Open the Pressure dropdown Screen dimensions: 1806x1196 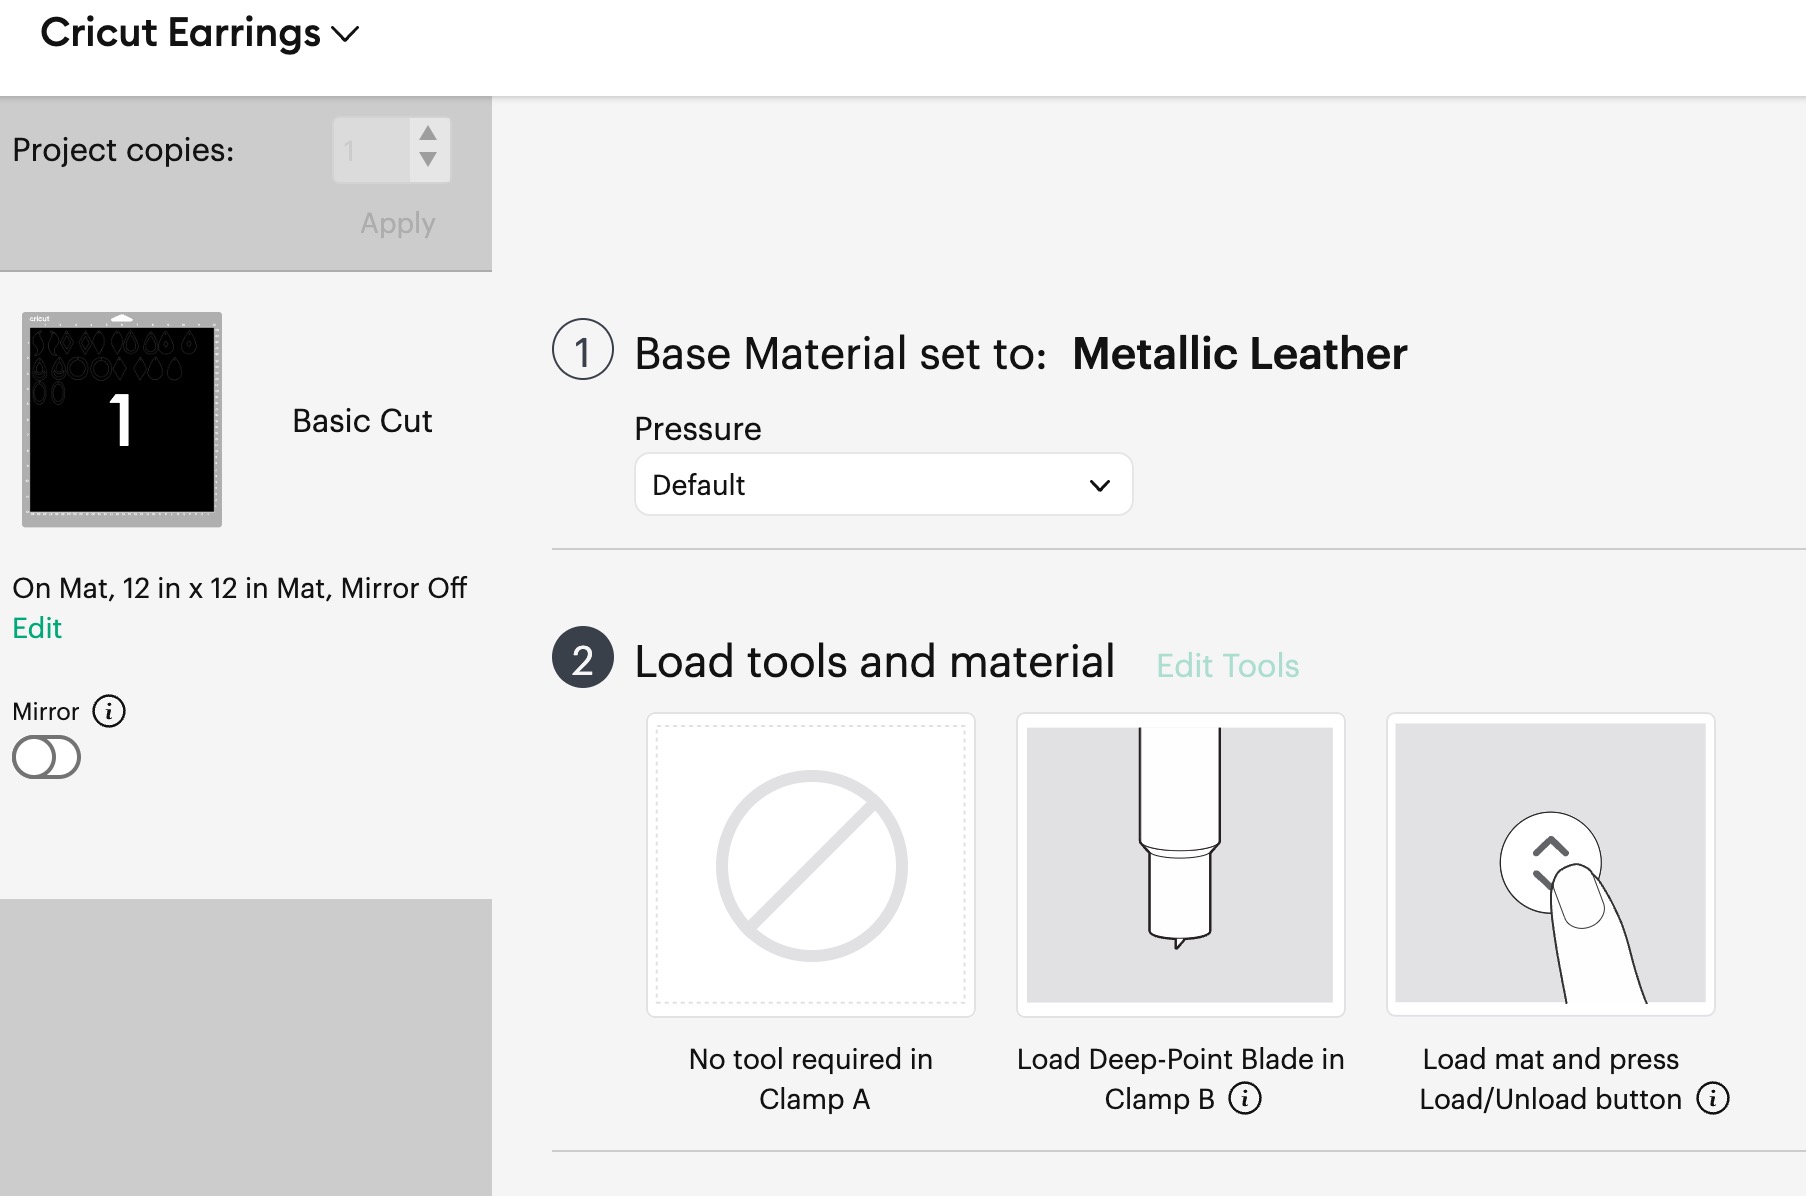883,485
